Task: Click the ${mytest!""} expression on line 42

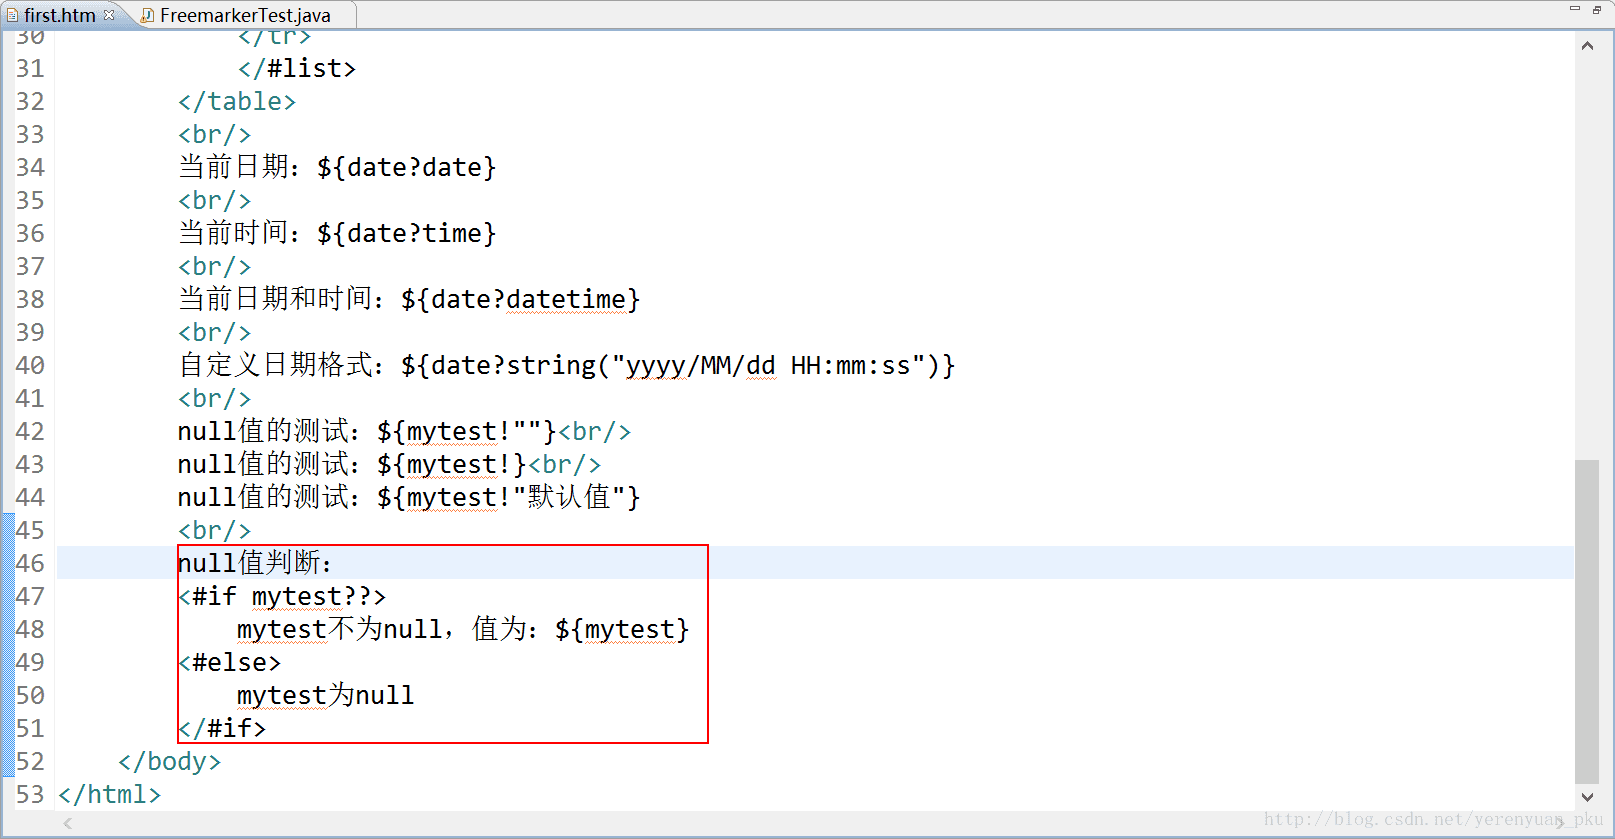Action: [467, 431]
